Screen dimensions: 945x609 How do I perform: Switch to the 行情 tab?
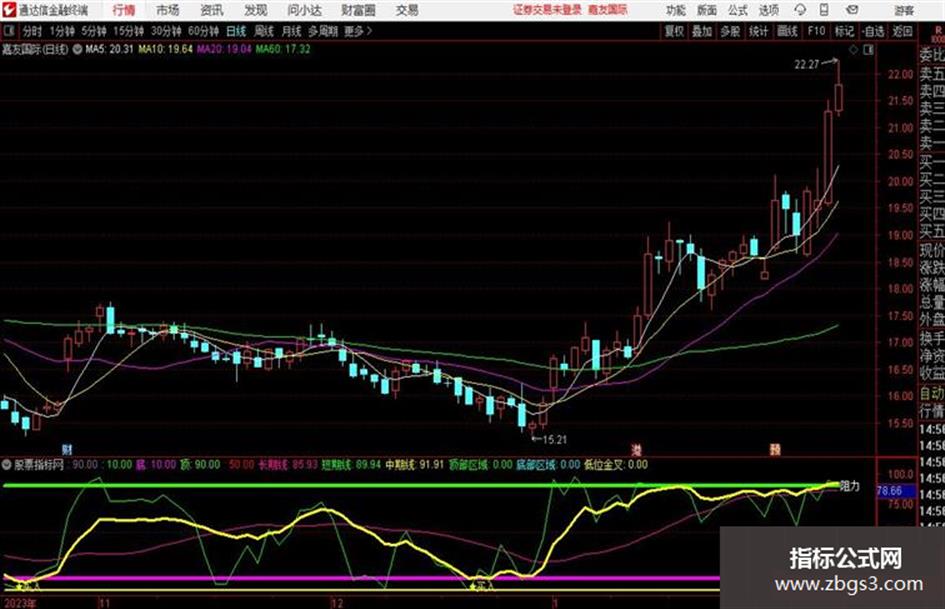[124, 10]
